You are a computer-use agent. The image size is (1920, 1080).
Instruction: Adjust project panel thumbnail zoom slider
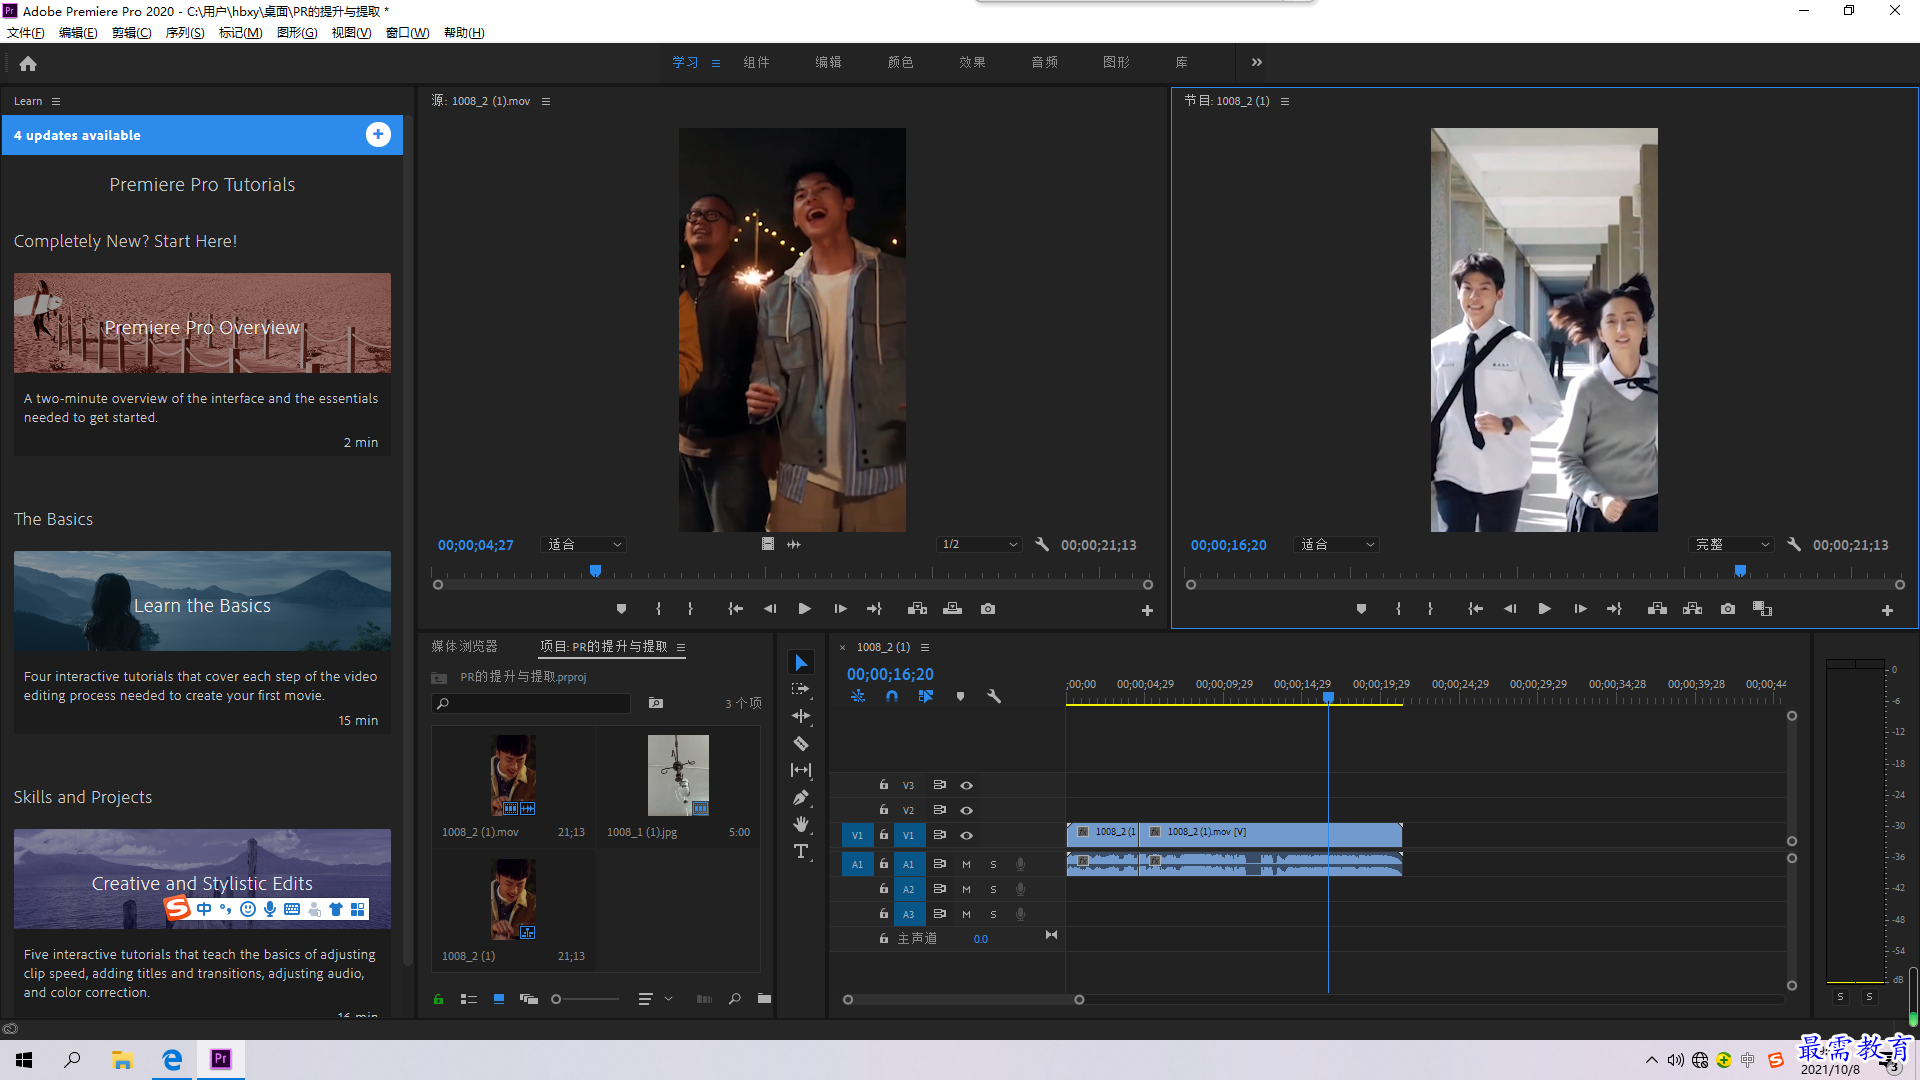click(557, 999)
